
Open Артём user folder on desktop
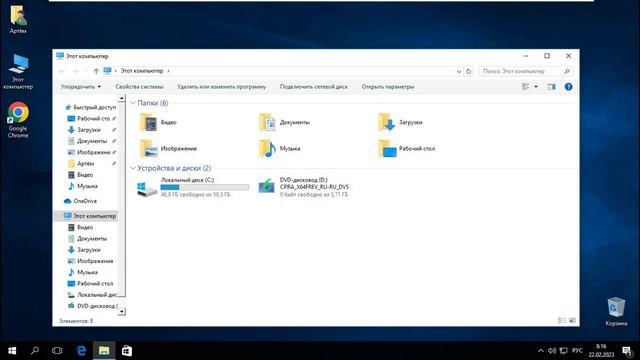click(18, 19)
